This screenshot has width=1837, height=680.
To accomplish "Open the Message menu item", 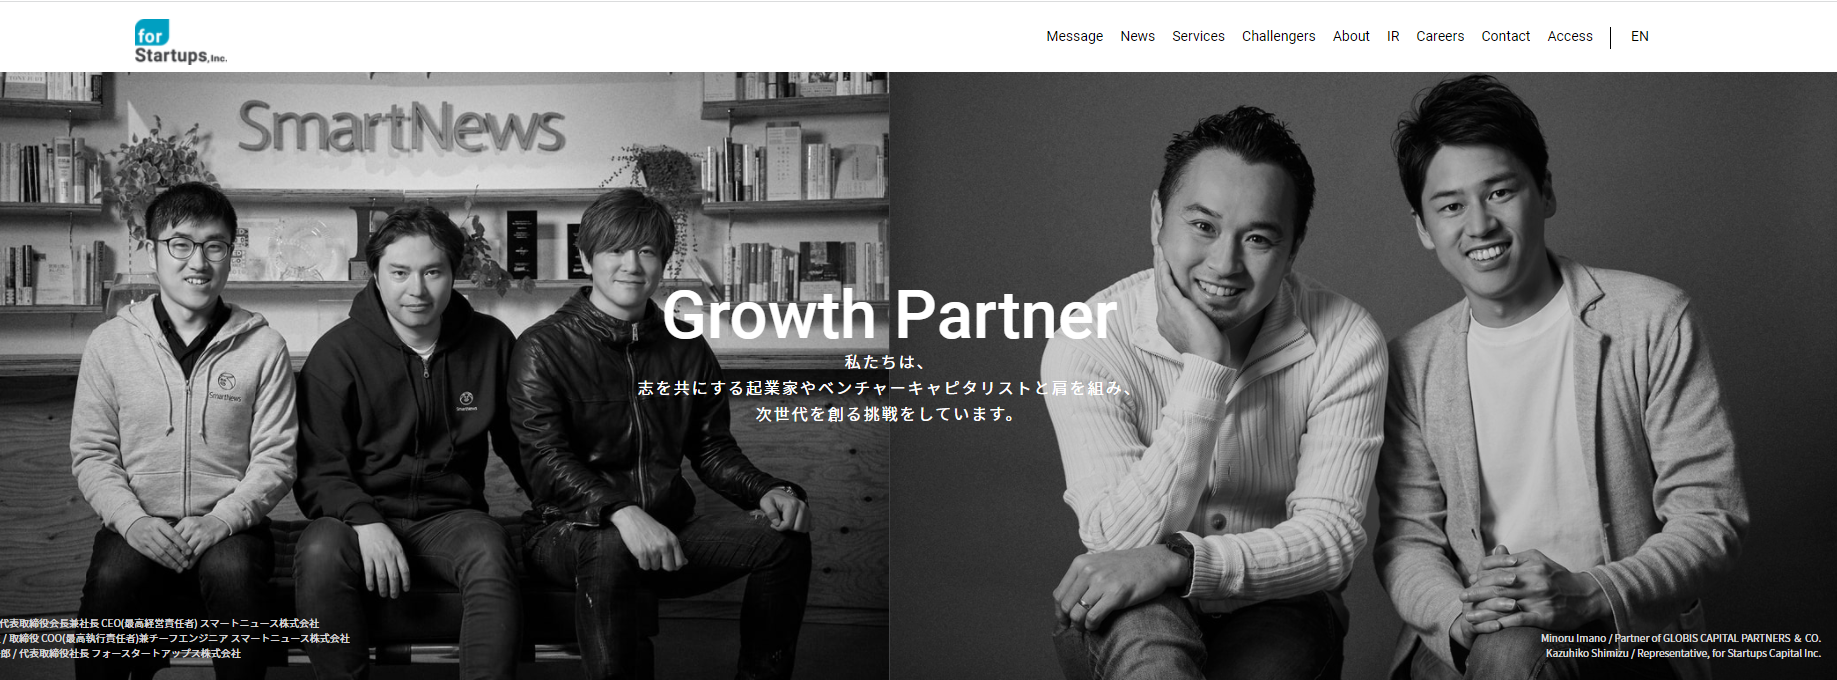I will tap(1074, 36).
